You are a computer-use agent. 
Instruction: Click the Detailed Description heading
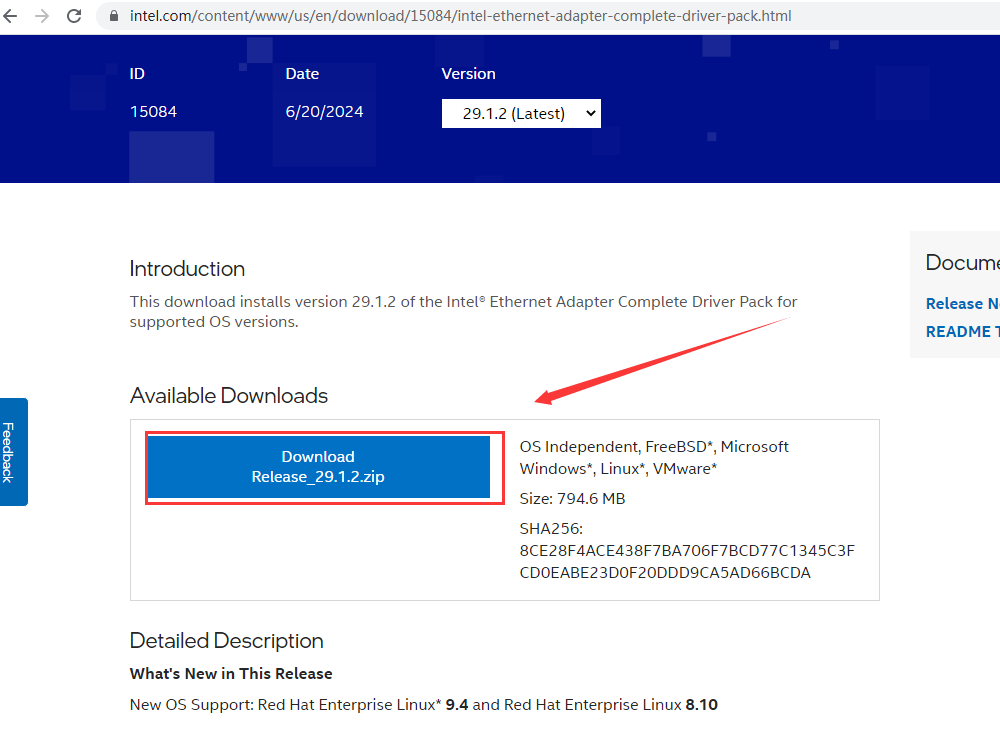(x=226, y=640)
